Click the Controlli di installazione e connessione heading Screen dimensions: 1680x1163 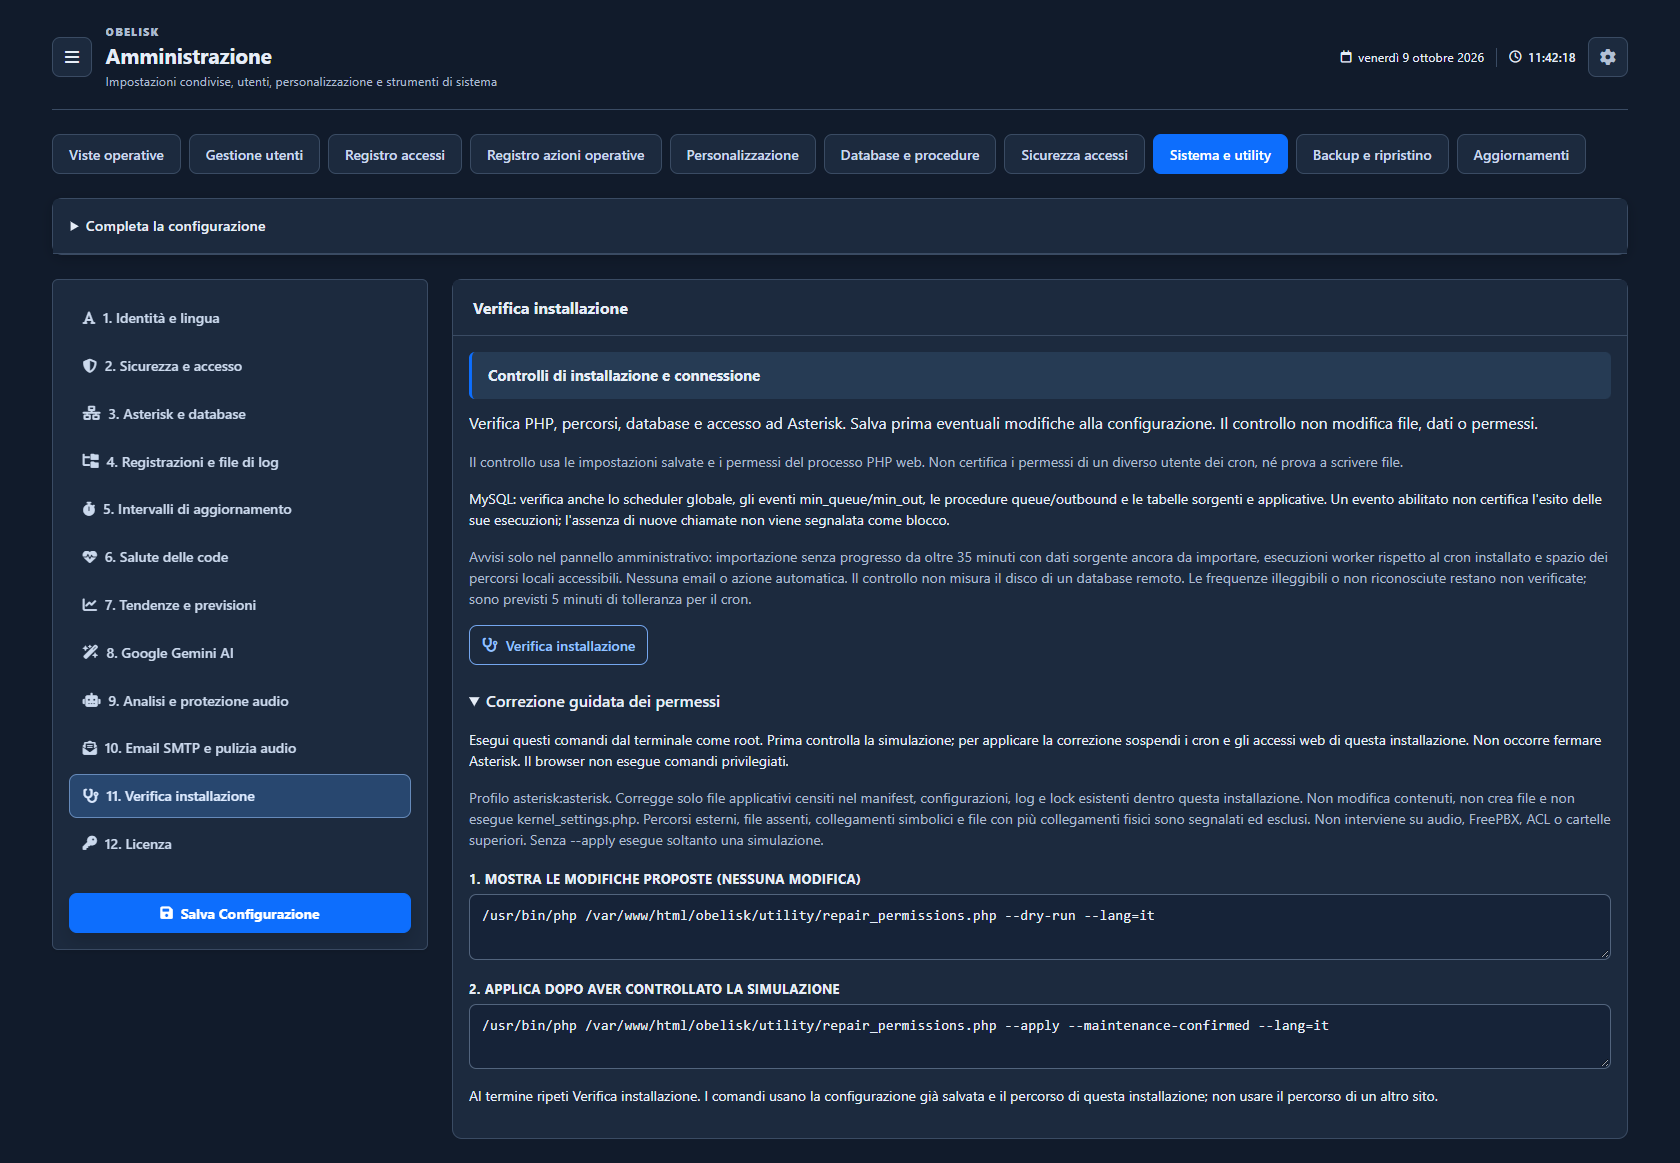624,376
